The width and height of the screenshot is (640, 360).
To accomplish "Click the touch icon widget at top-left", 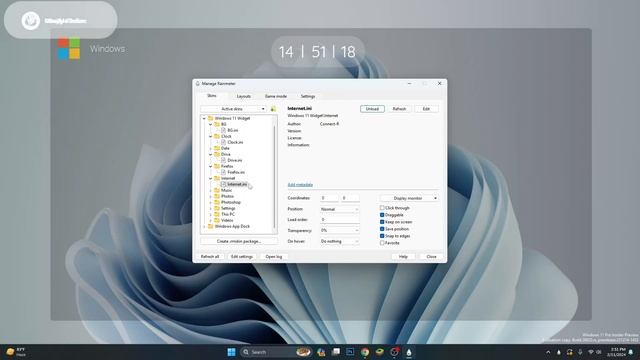I will [x=31, y=20].
